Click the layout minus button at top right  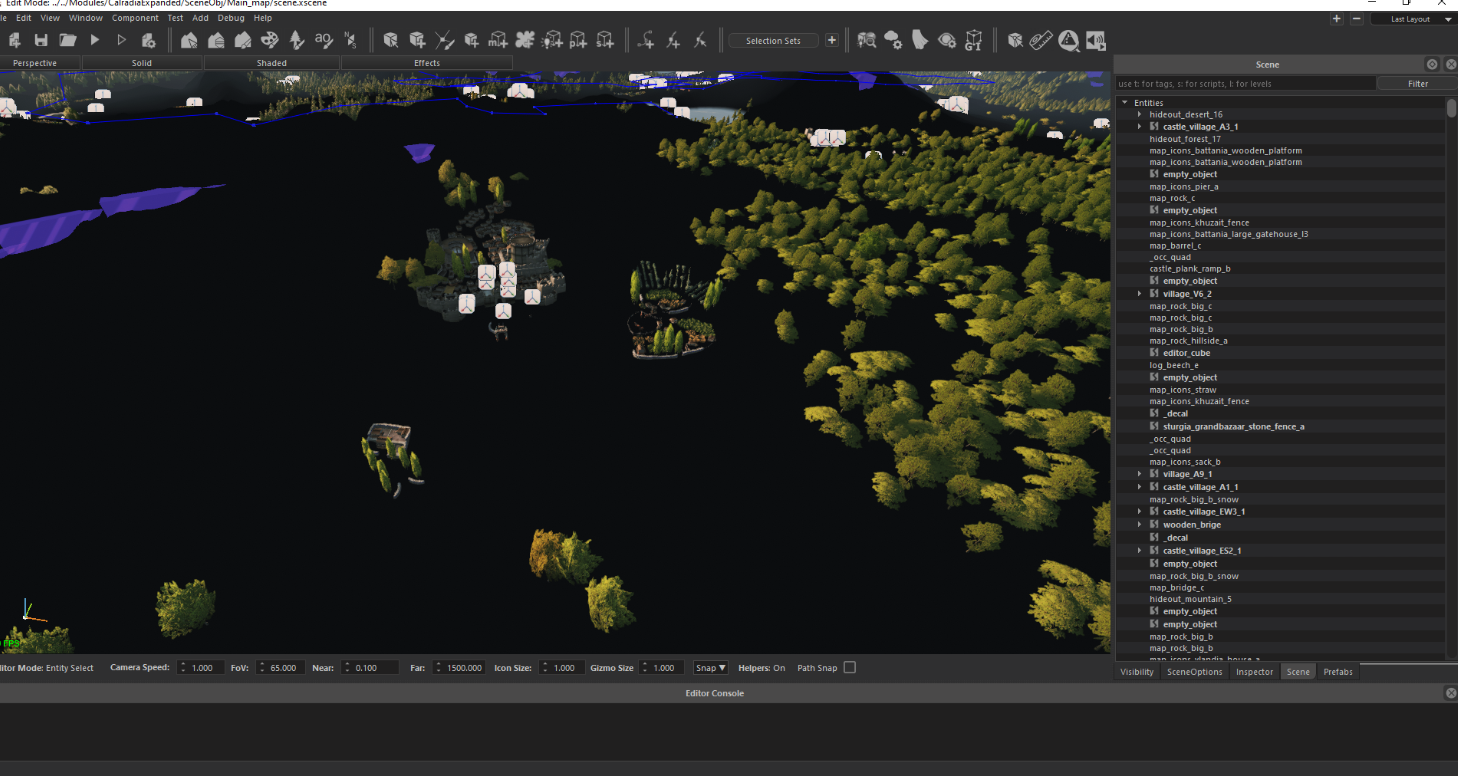click(1356, 19)
